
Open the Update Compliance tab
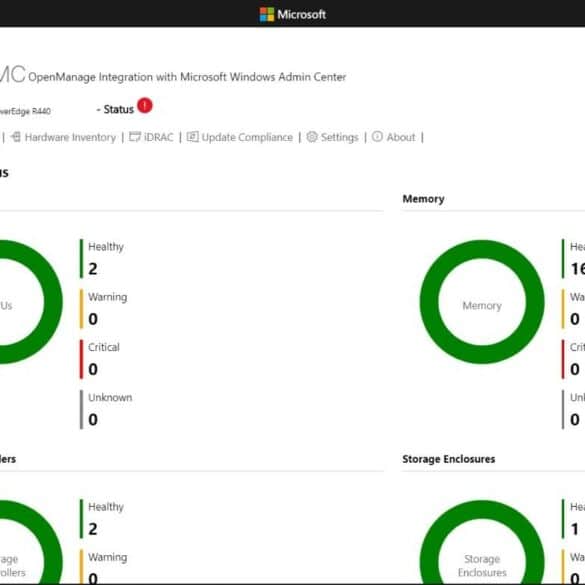click(240, 137)
